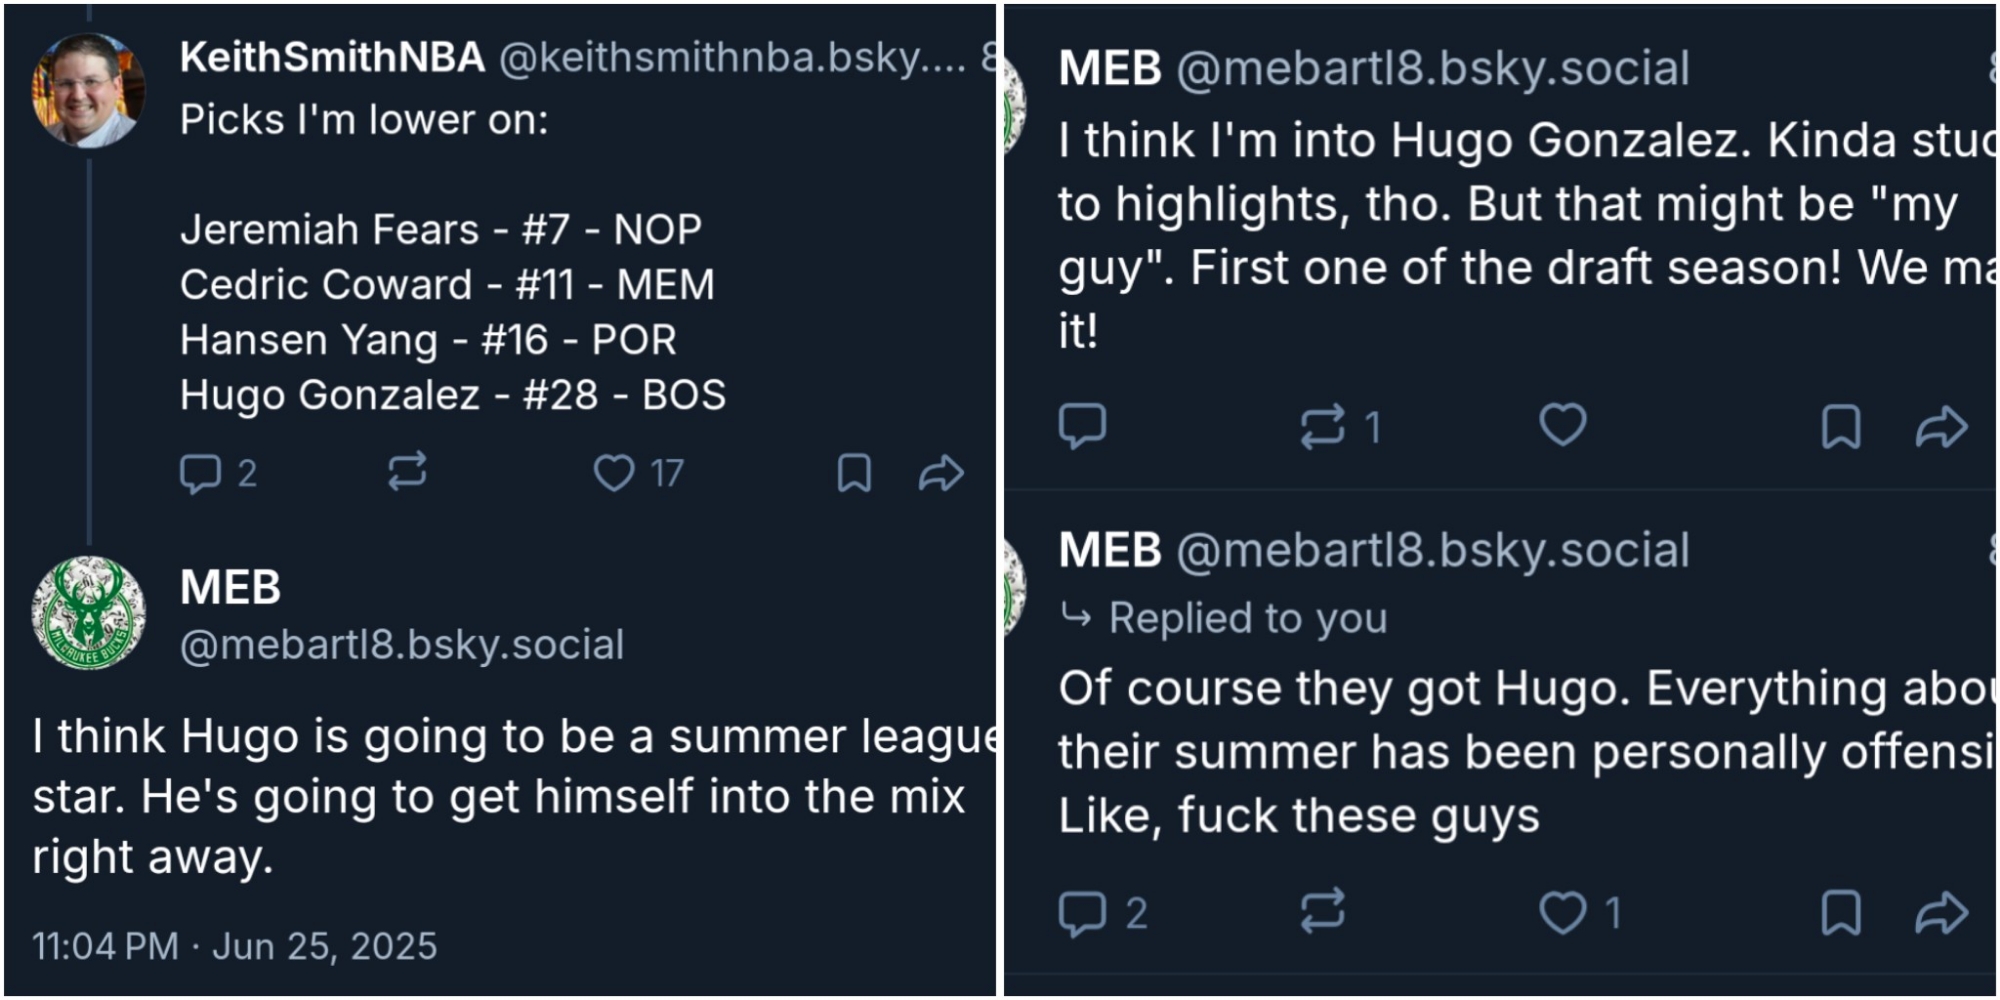Bookmark KeithSmithNBA's picks post
The image size is (2000, 1000).
coord(854,473)
